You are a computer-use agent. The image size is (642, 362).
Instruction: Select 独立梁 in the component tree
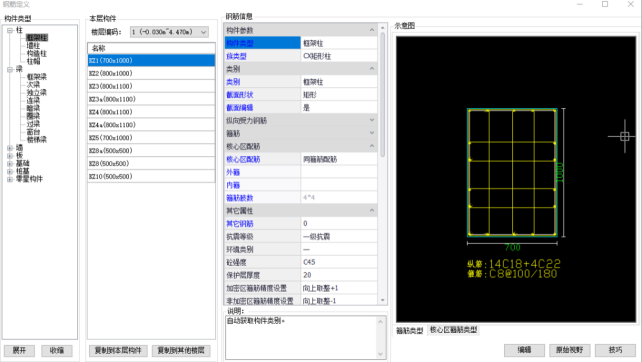tap(37, 93)
